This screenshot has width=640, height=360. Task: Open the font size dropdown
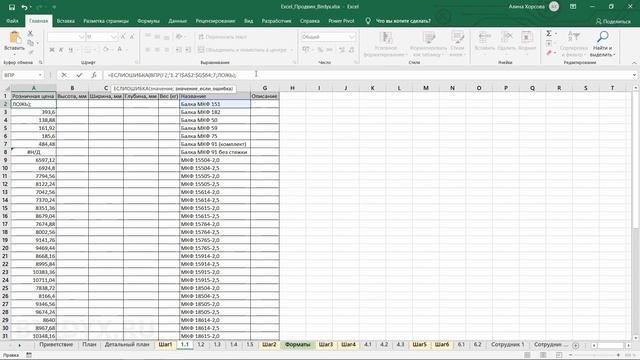coord(114,37)
